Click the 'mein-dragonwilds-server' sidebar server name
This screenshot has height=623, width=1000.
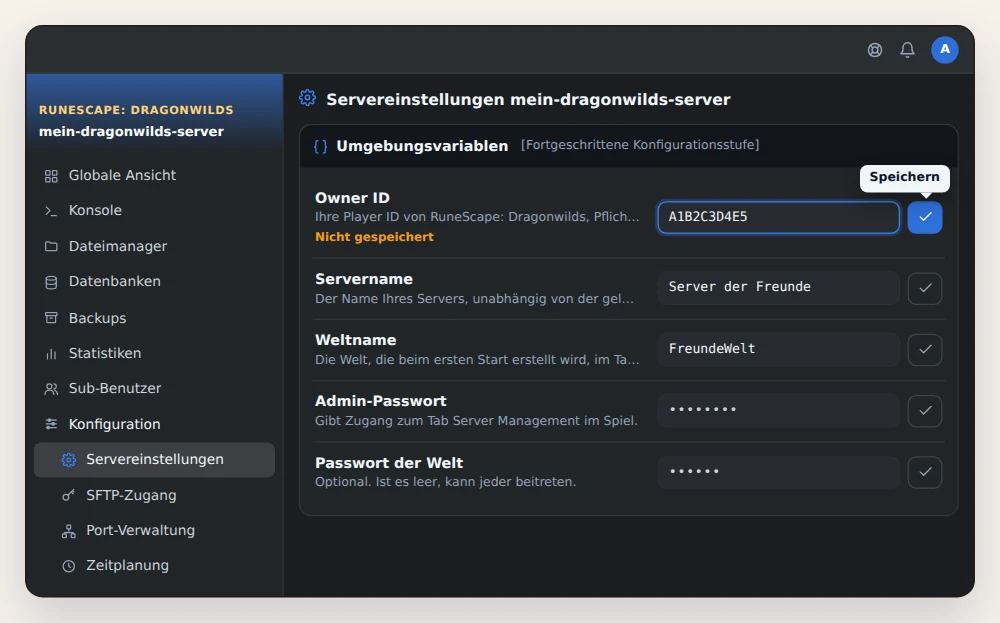tap(131, 131)
